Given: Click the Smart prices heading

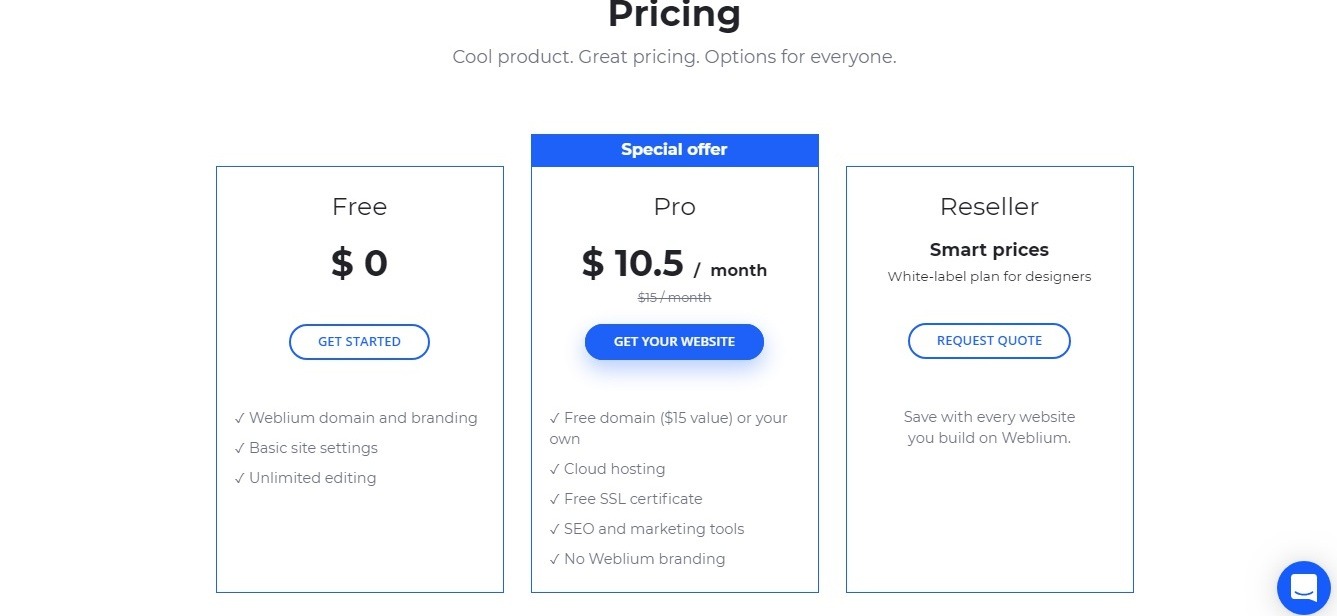Looking at the screenshot, I should click(x=989, y=250).
